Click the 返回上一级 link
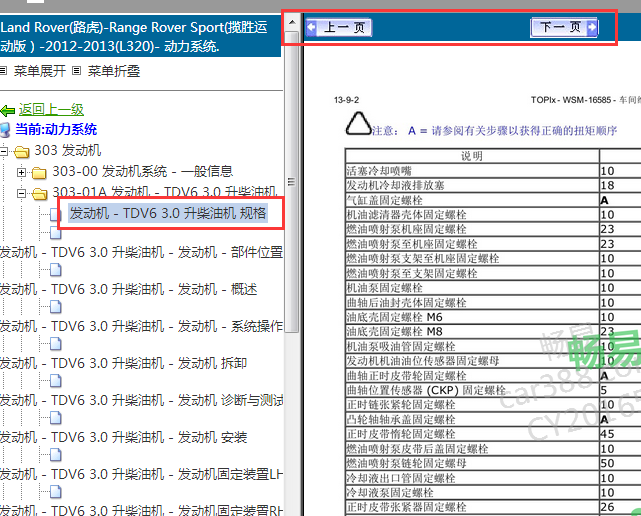 pyautogui.click(x=51, y=110)
